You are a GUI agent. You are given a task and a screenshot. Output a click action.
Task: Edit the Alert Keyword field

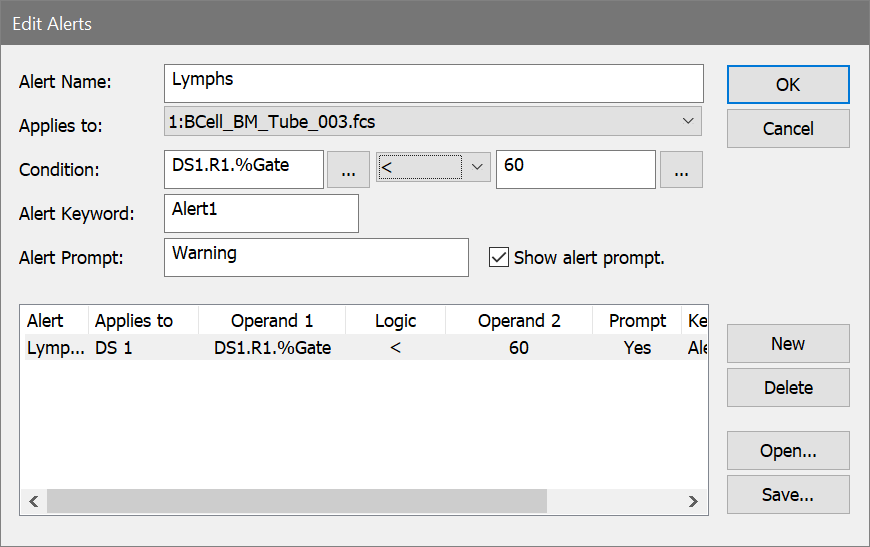[260, 213]
